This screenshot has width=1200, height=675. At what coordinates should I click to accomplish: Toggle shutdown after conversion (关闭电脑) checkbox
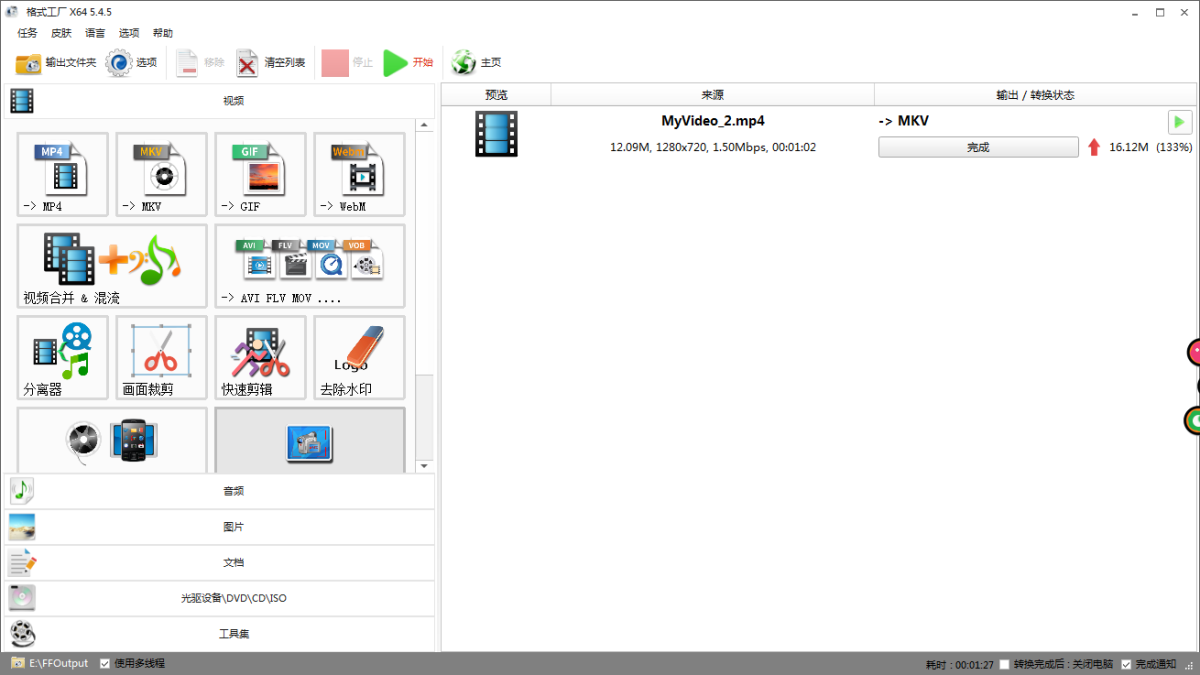[1005, 665]
